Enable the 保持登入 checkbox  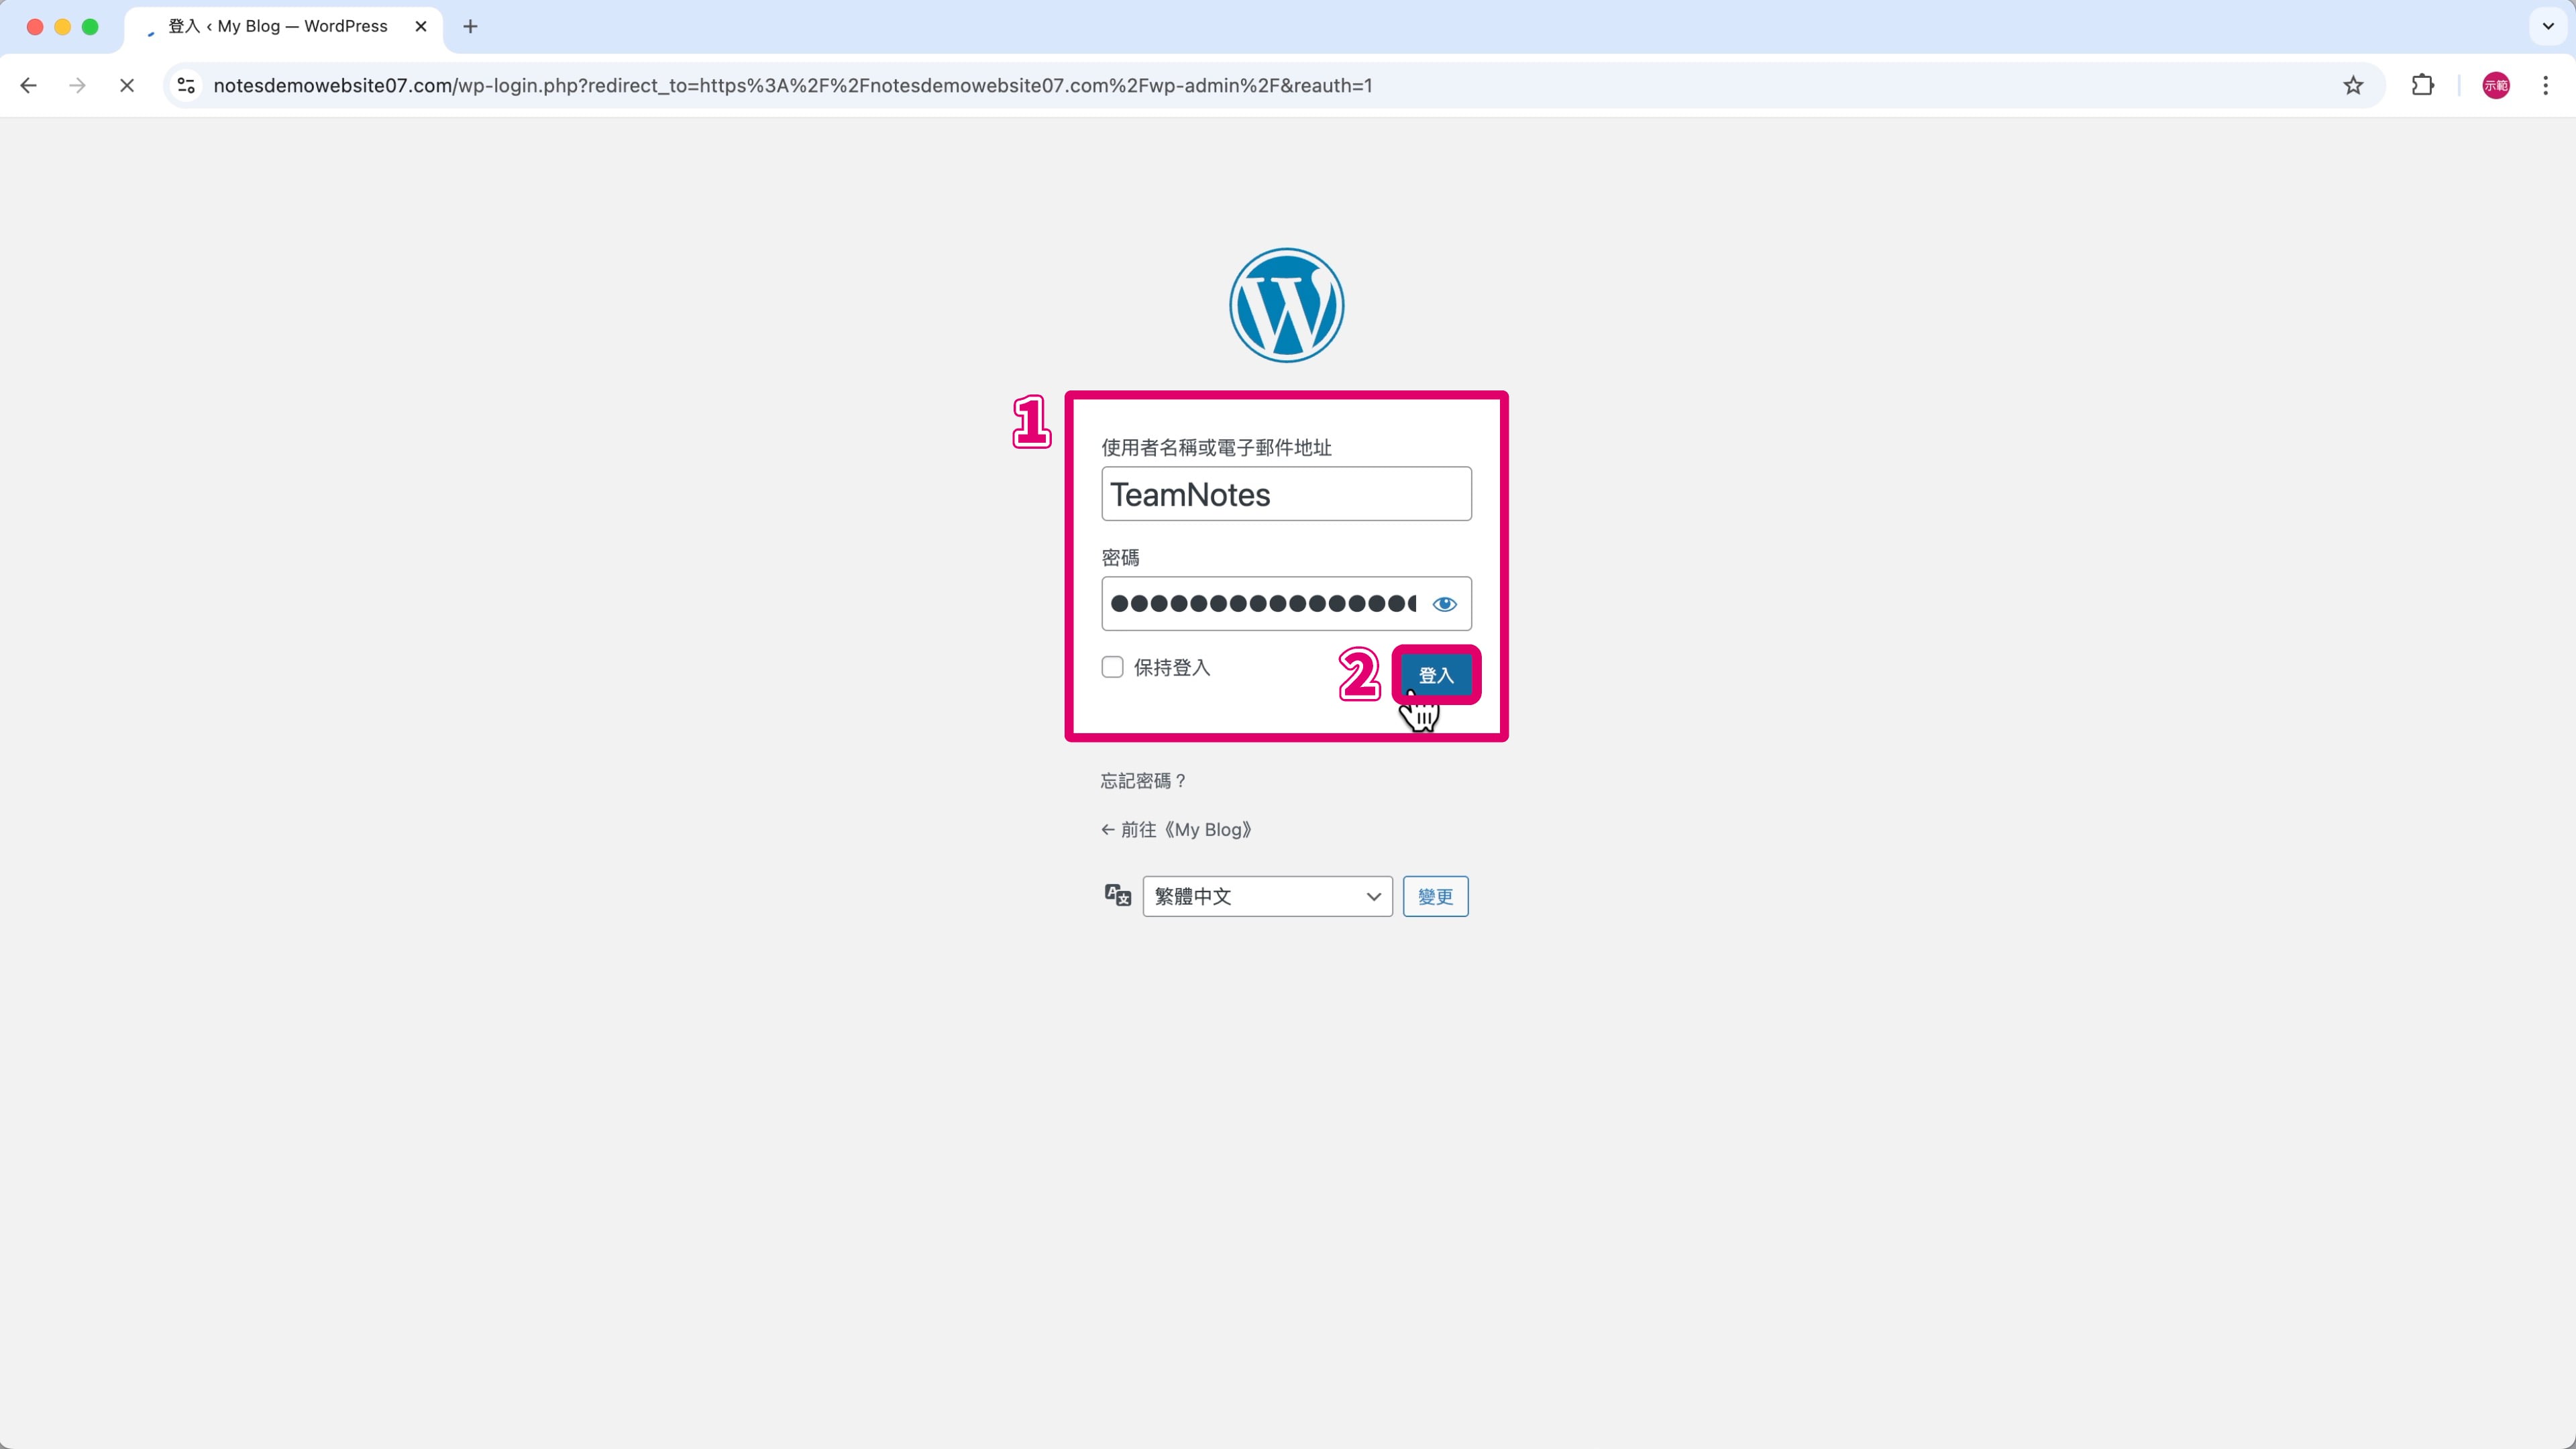(x=1112, y=667)
